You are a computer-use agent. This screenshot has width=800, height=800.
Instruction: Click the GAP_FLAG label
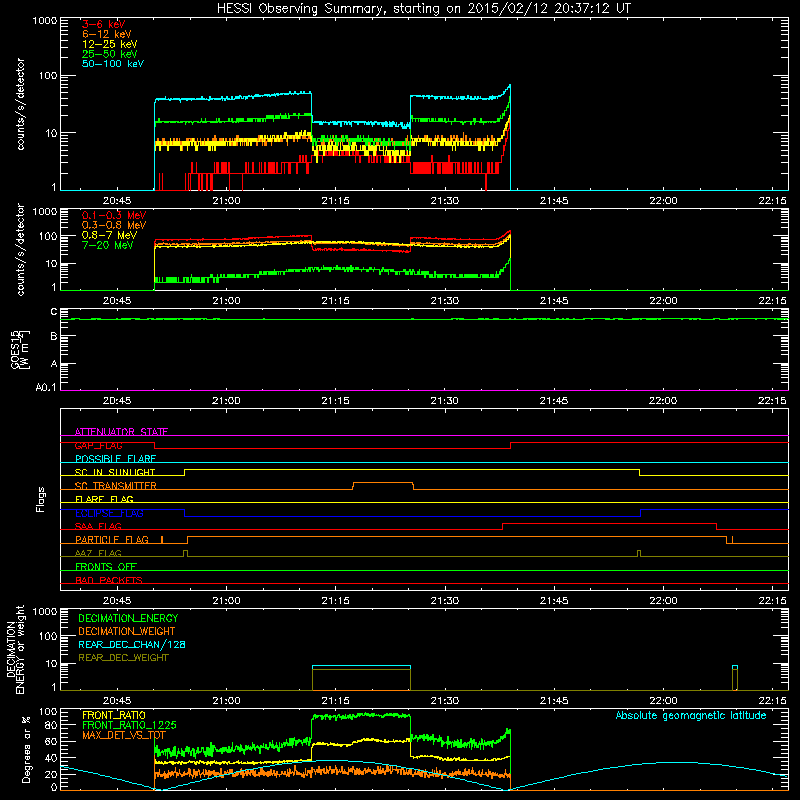(x=98, y=445)
